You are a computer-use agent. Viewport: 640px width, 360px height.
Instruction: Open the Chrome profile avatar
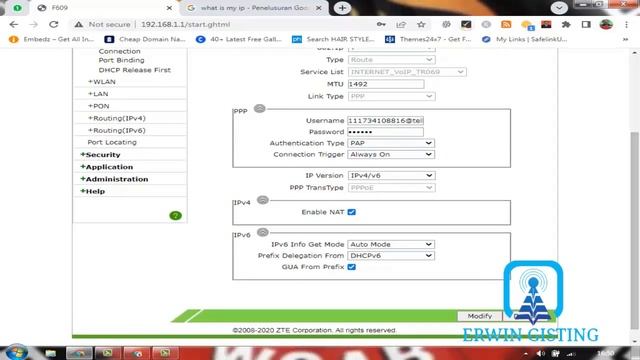606,24
